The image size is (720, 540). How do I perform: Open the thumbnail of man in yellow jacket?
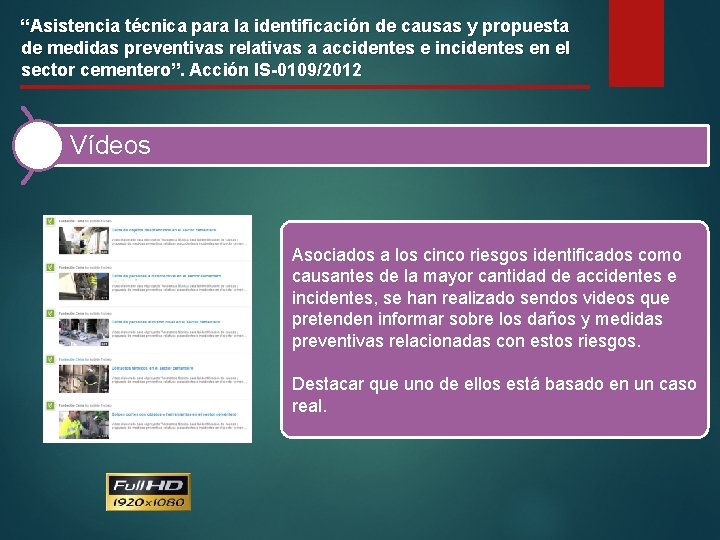pos(84,424)
